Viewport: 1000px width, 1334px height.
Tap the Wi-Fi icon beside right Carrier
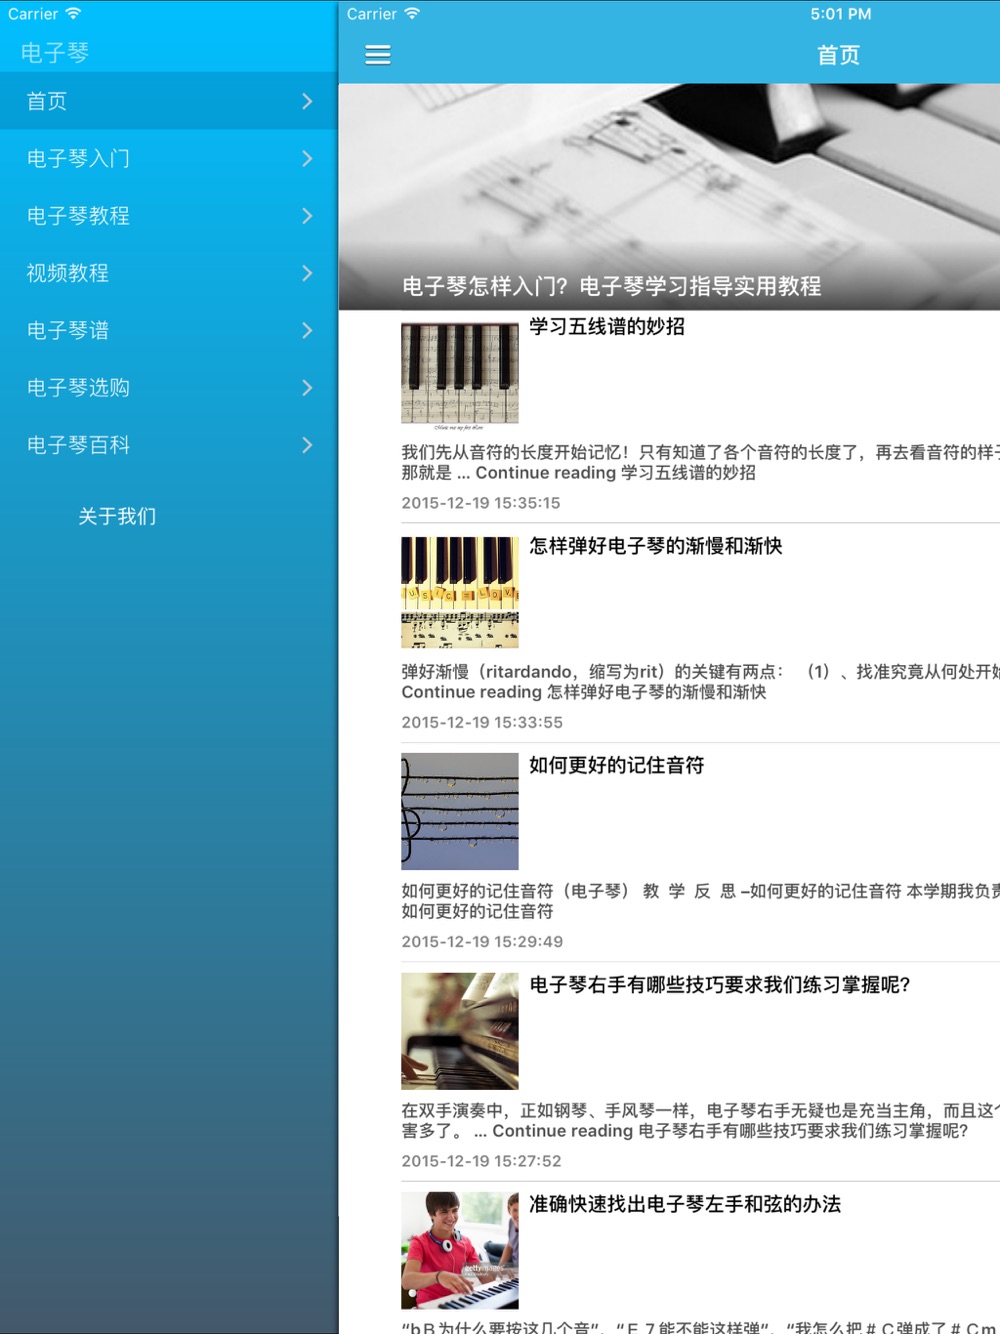click(x=412, y=13)
